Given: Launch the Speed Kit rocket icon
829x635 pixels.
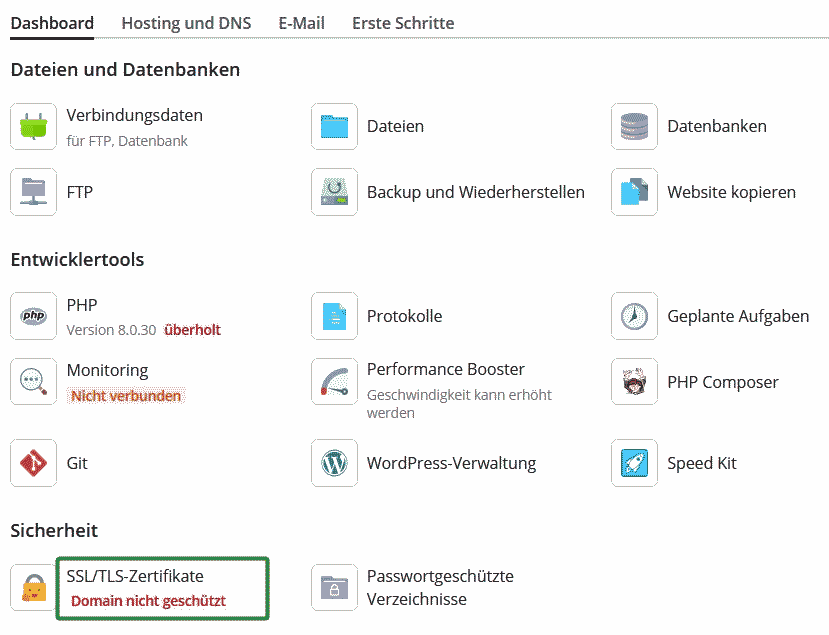Looking at the screenshot, I should point(634,463).
